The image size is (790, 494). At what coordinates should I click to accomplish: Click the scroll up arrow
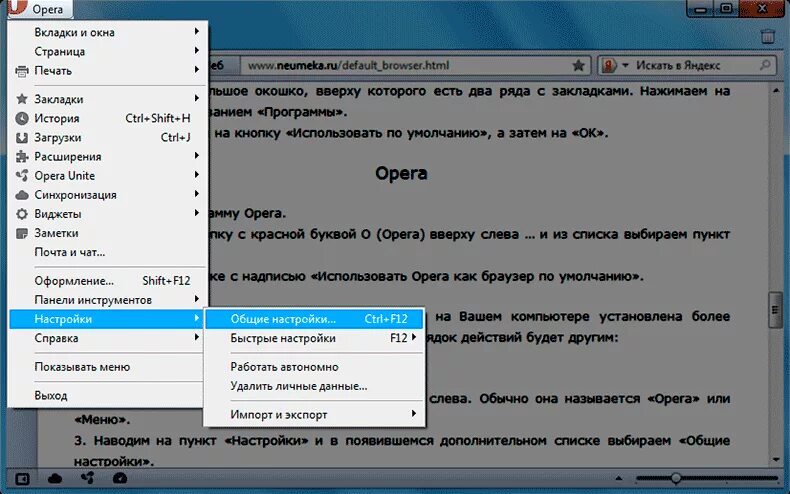click(775, 91)
